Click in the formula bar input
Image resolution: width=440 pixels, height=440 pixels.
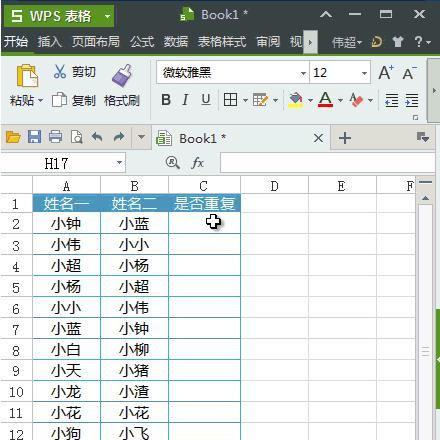point(327,163)
